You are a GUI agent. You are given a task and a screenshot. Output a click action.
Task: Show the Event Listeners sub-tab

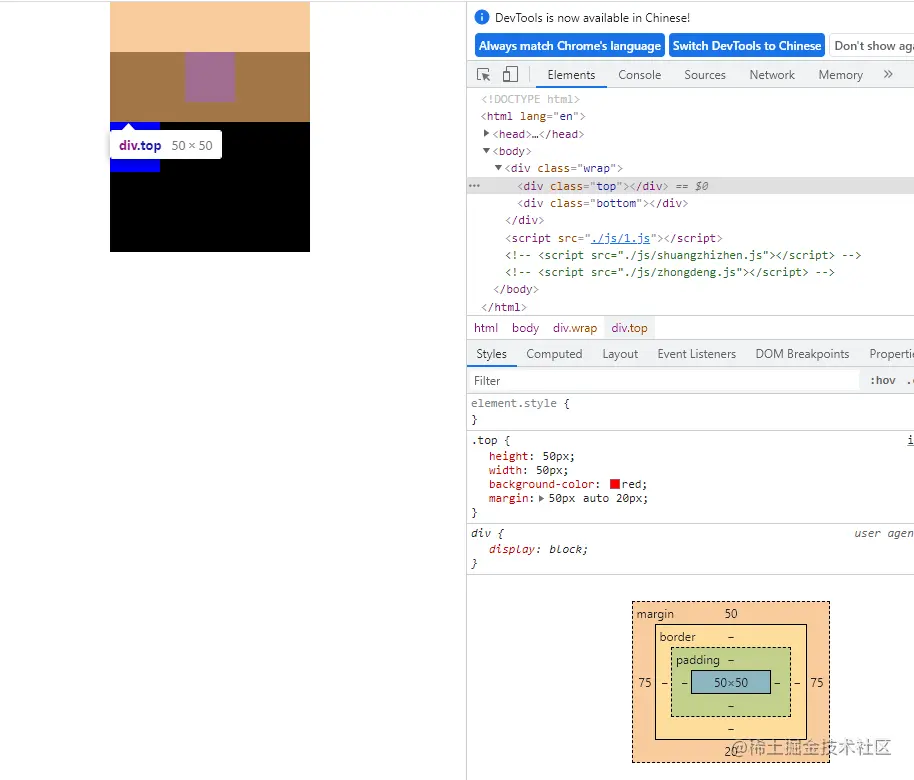(x=697, y=354)
